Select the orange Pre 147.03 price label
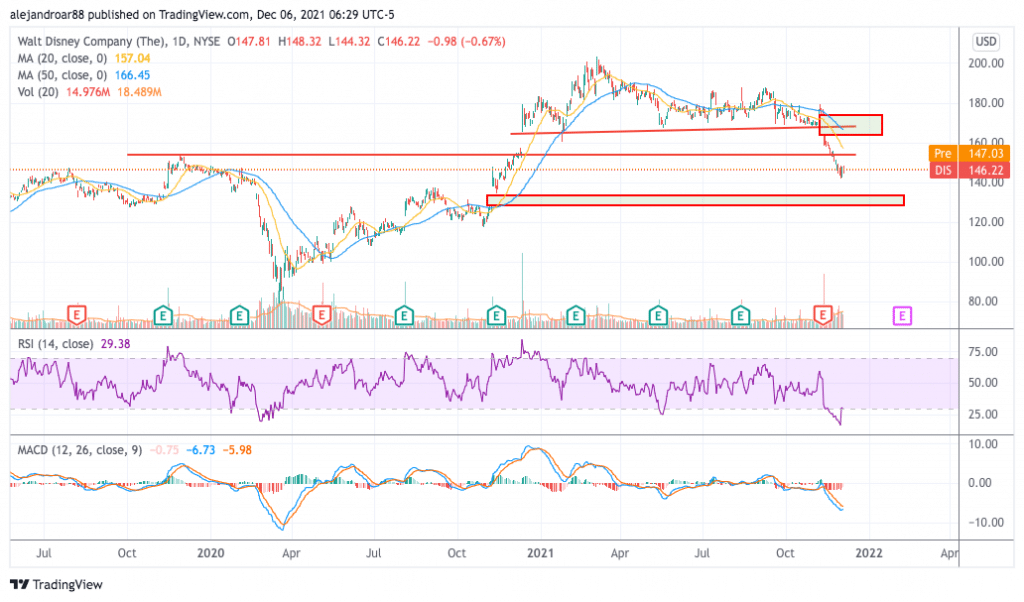 969,153
